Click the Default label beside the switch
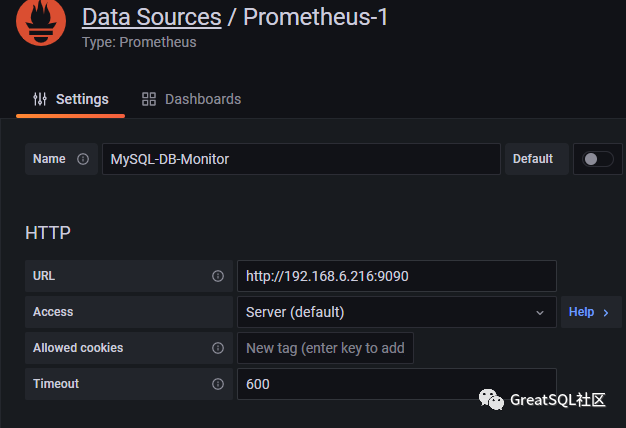 (532, 159)
